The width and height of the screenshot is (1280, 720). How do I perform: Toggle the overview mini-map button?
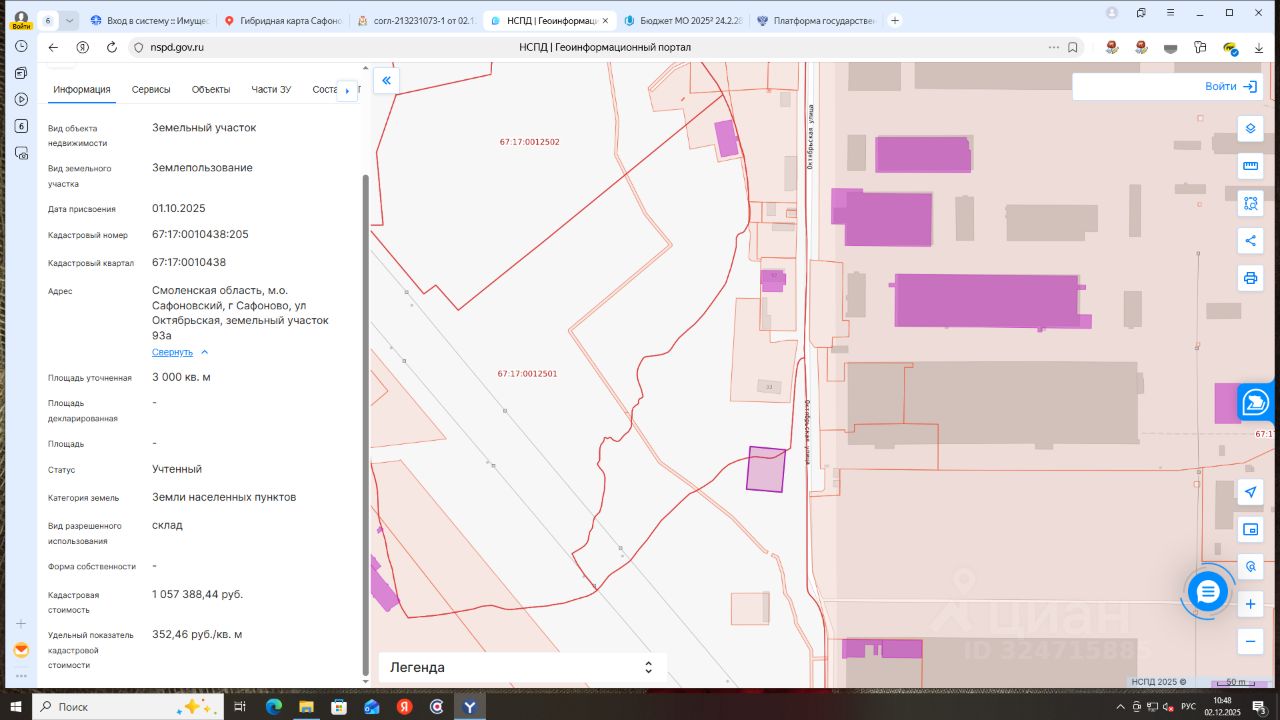(x=1250, y=529)
